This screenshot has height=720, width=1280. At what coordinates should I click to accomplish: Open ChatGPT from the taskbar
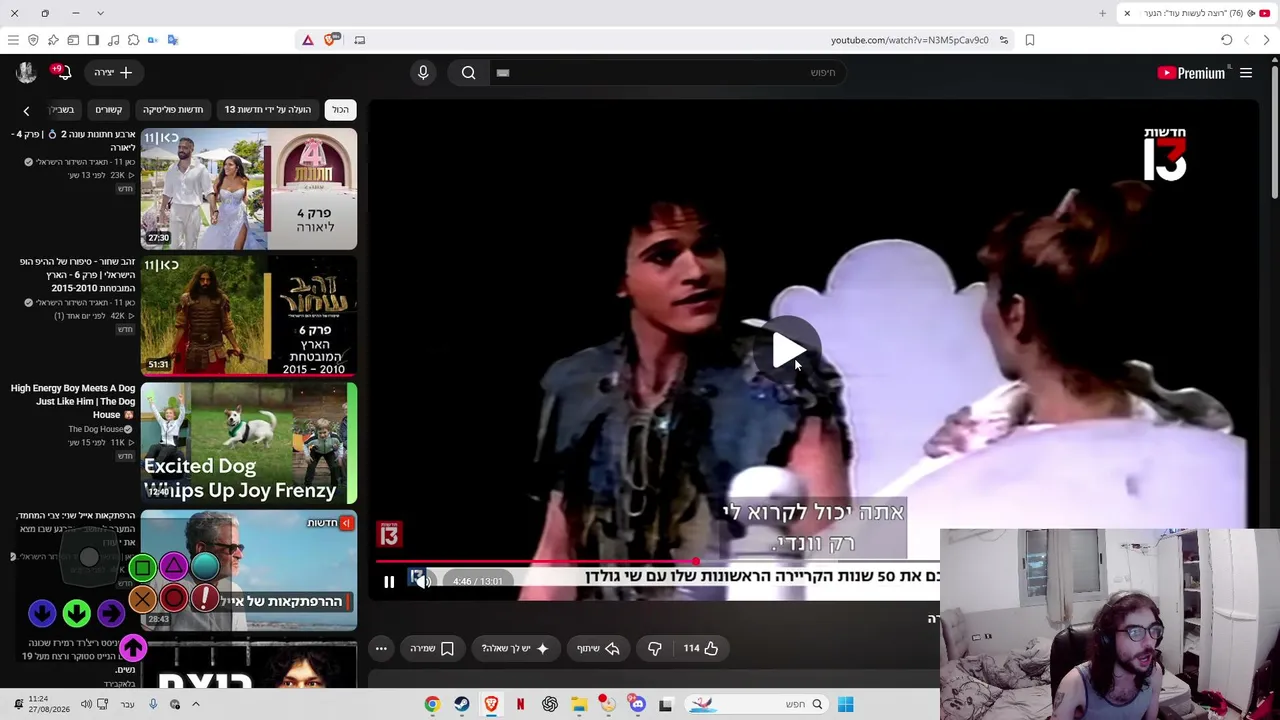(550, 704)
